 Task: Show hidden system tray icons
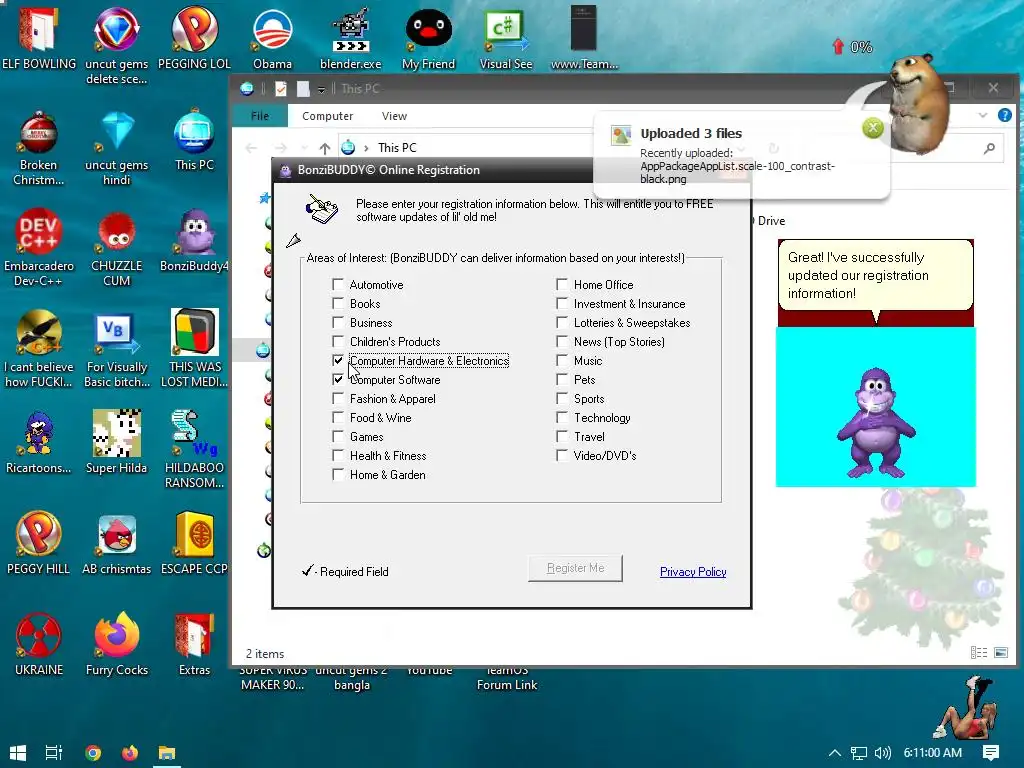(x=835, y=753)
